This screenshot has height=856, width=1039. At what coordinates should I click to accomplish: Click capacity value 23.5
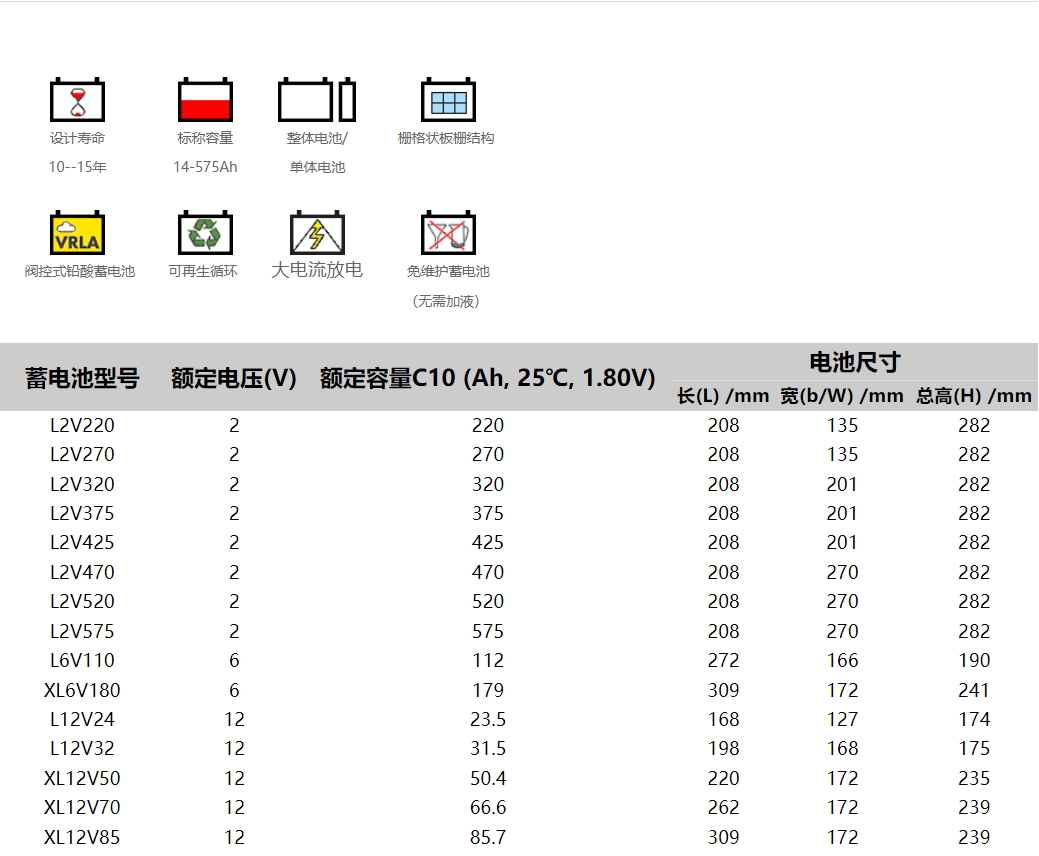pos(488,720)
